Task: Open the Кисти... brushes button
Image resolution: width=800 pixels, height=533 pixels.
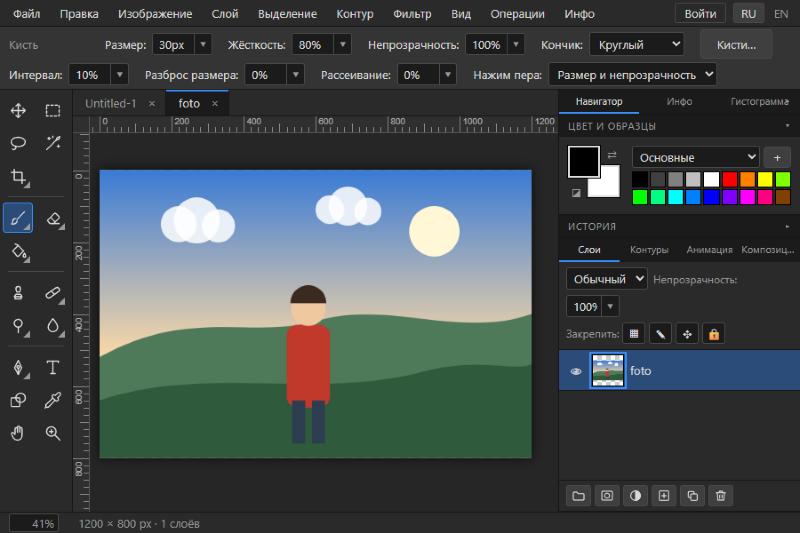Action: [736, 45]
